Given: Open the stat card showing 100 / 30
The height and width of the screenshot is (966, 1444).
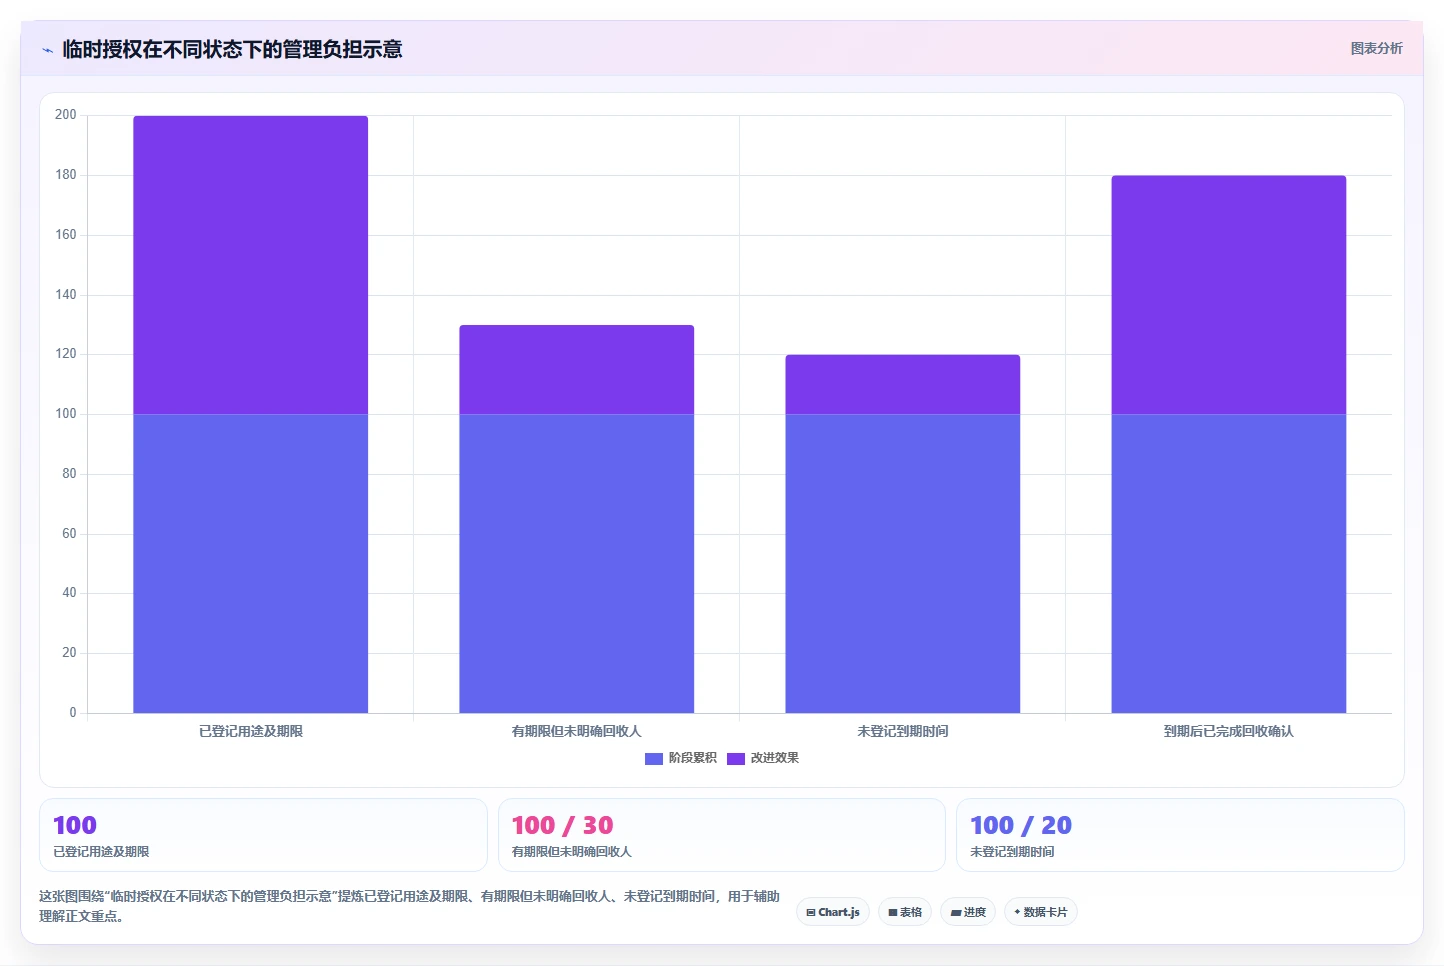Looking at the screenshot, I should click(722, 835).
